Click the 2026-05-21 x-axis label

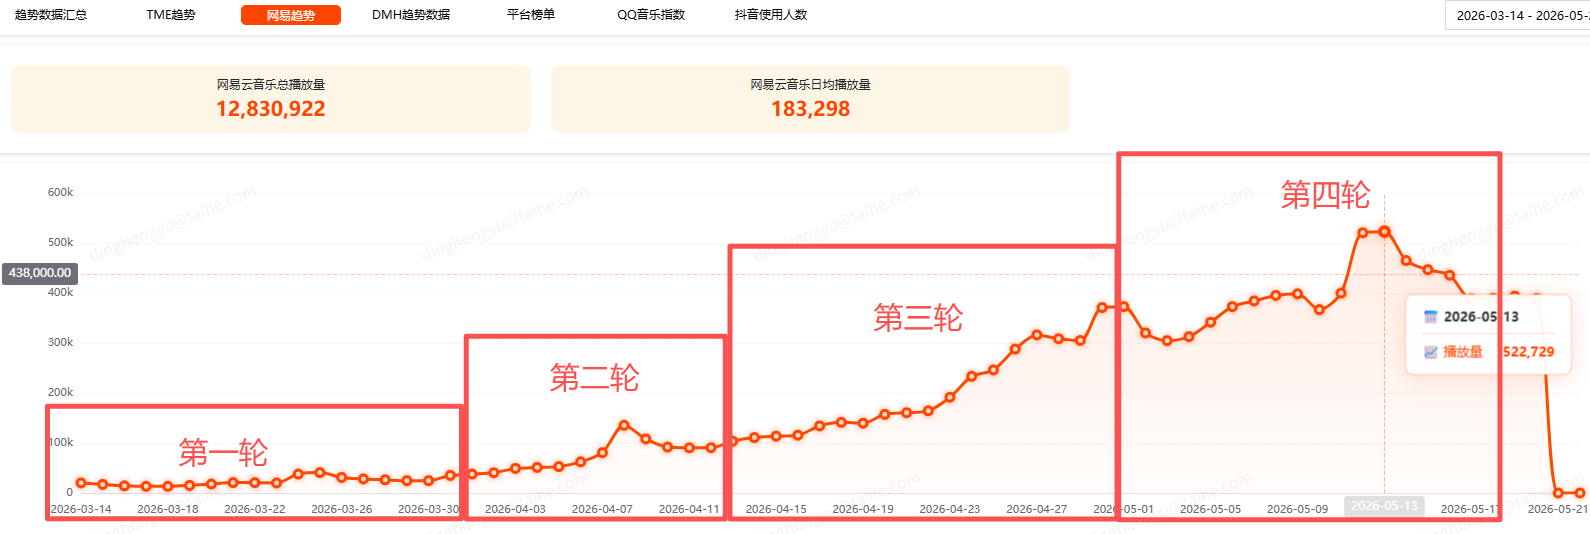point(1558,509)
